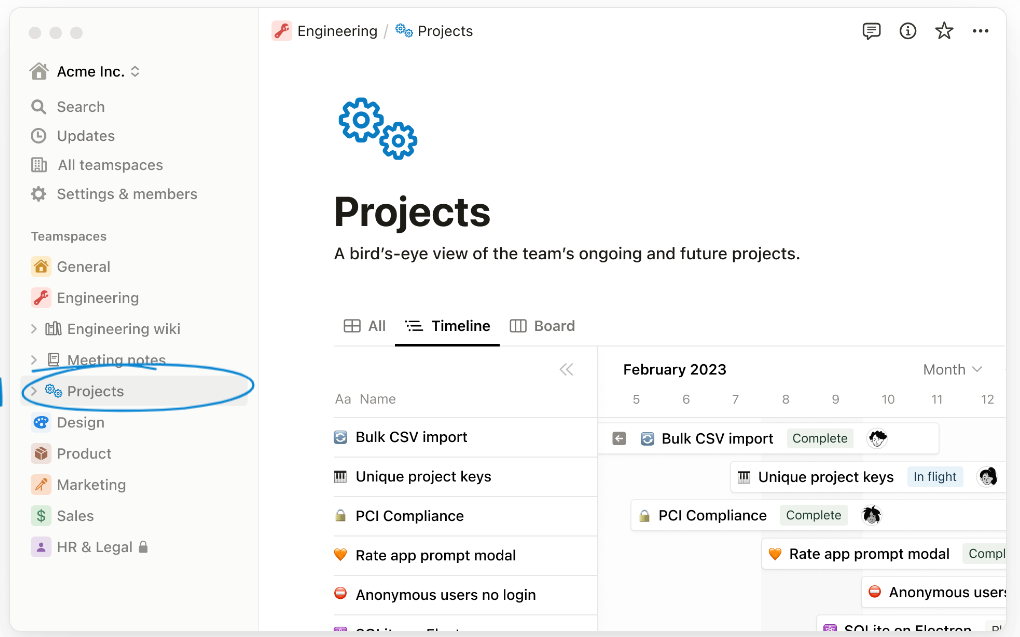Click the Projects page title
This screenshot has width=1020, height=637.
pos(412,212)
